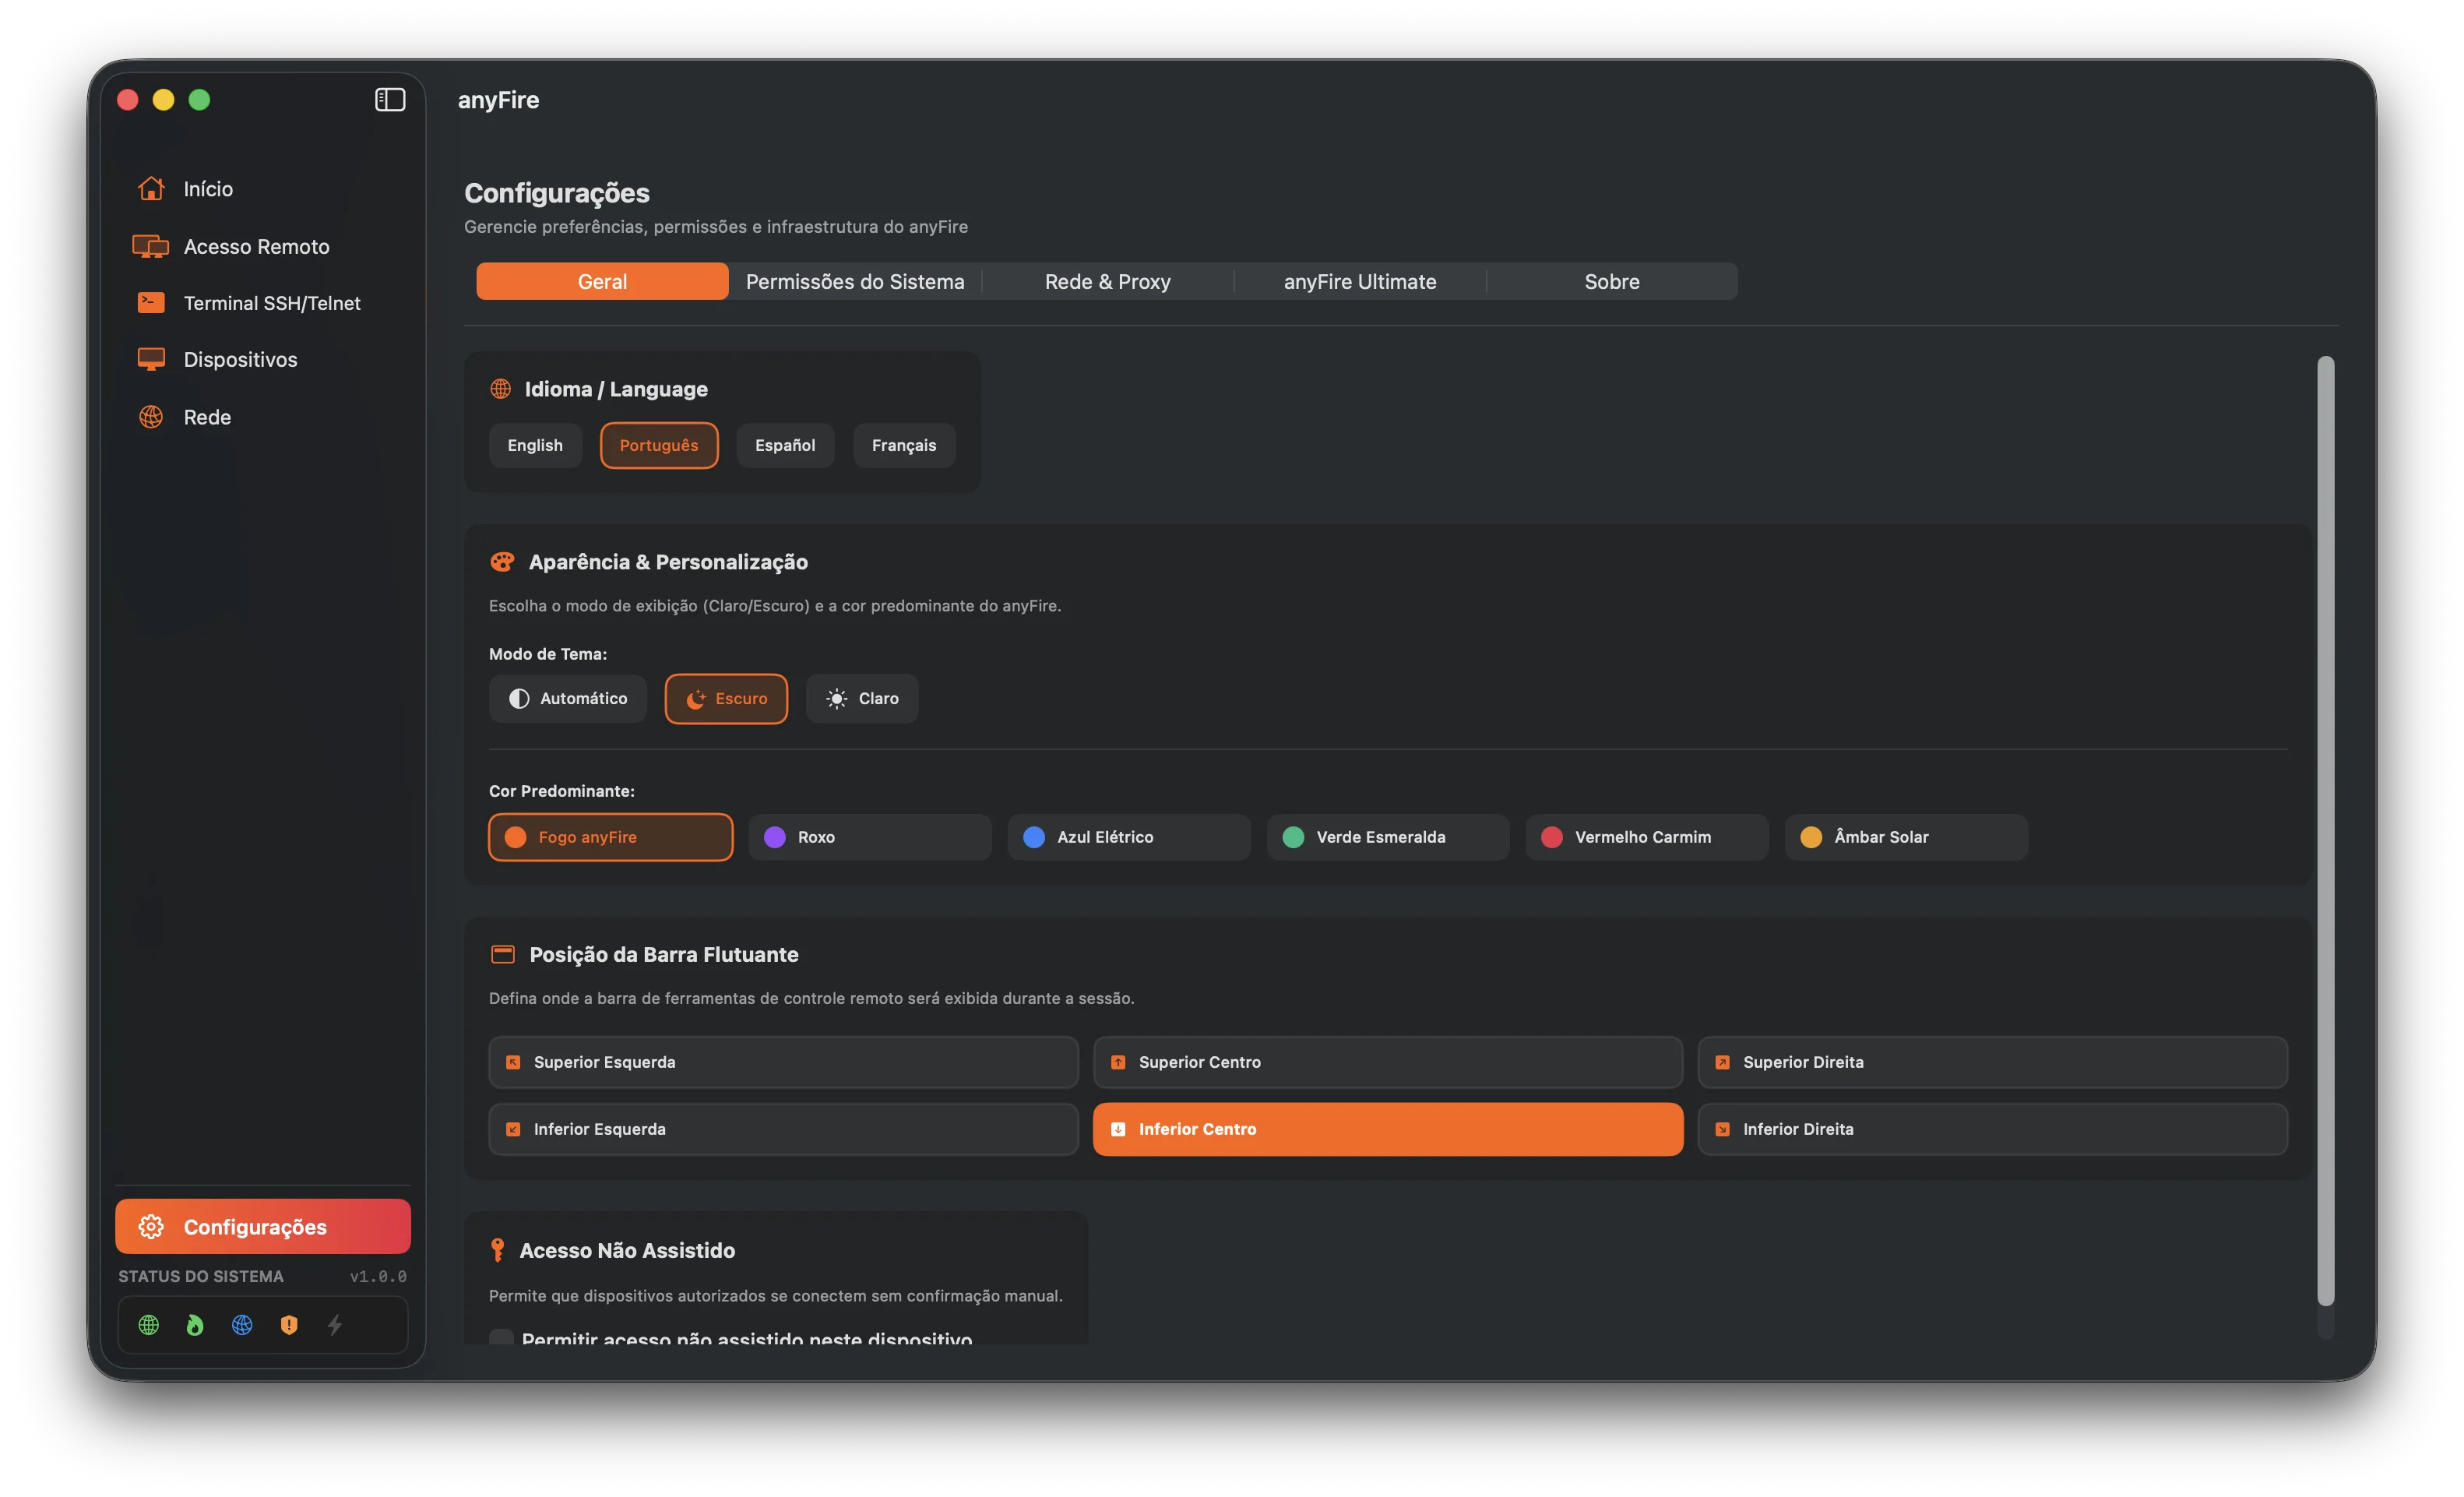Click the STATUS DO SISTEMA label
Viewport: 2464px width, 1497px height.
201,1277
